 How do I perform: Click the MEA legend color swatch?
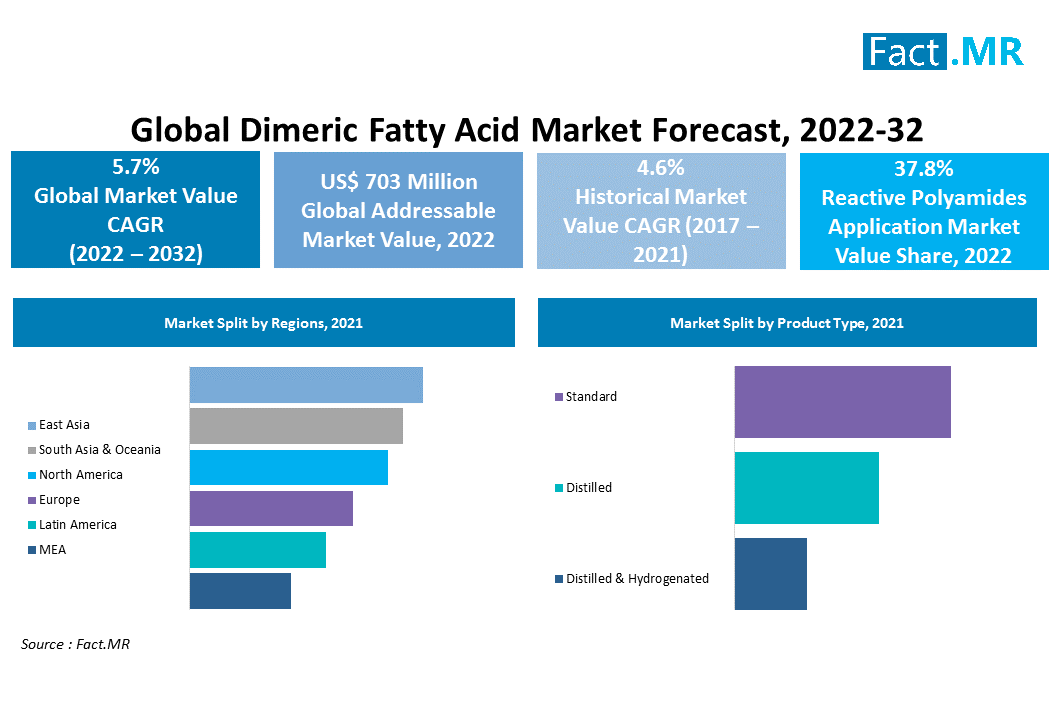[32, 550]
